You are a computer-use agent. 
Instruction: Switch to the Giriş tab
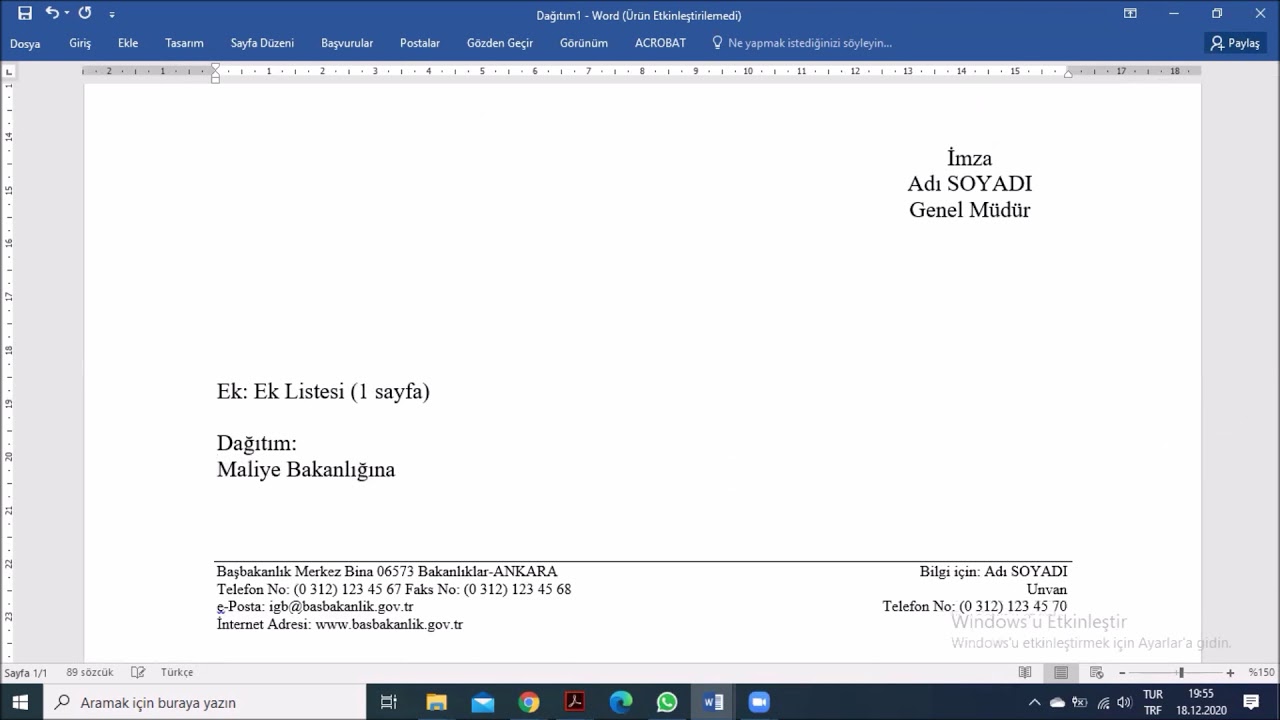point(80,43)
